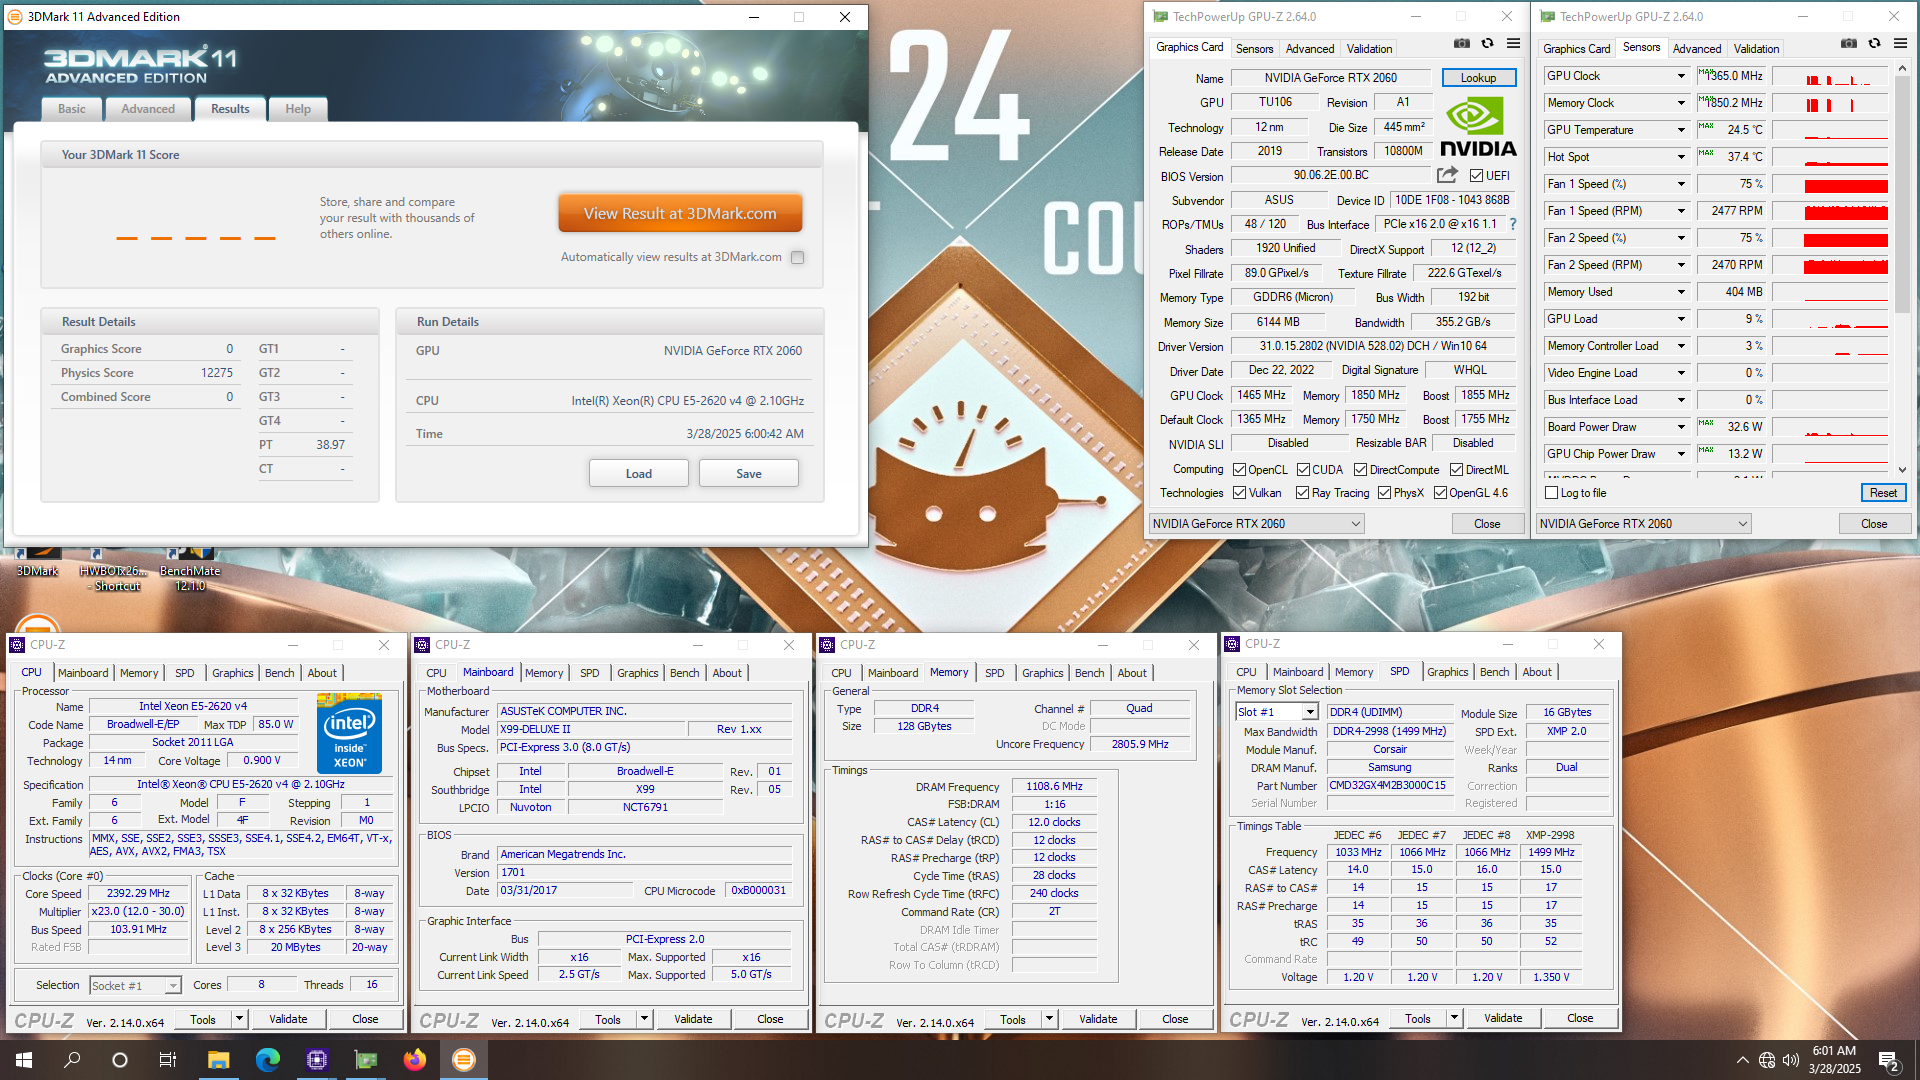Open Windows Start menu
This screenshot has width=1920, height=1080.
click(24, 1060)
